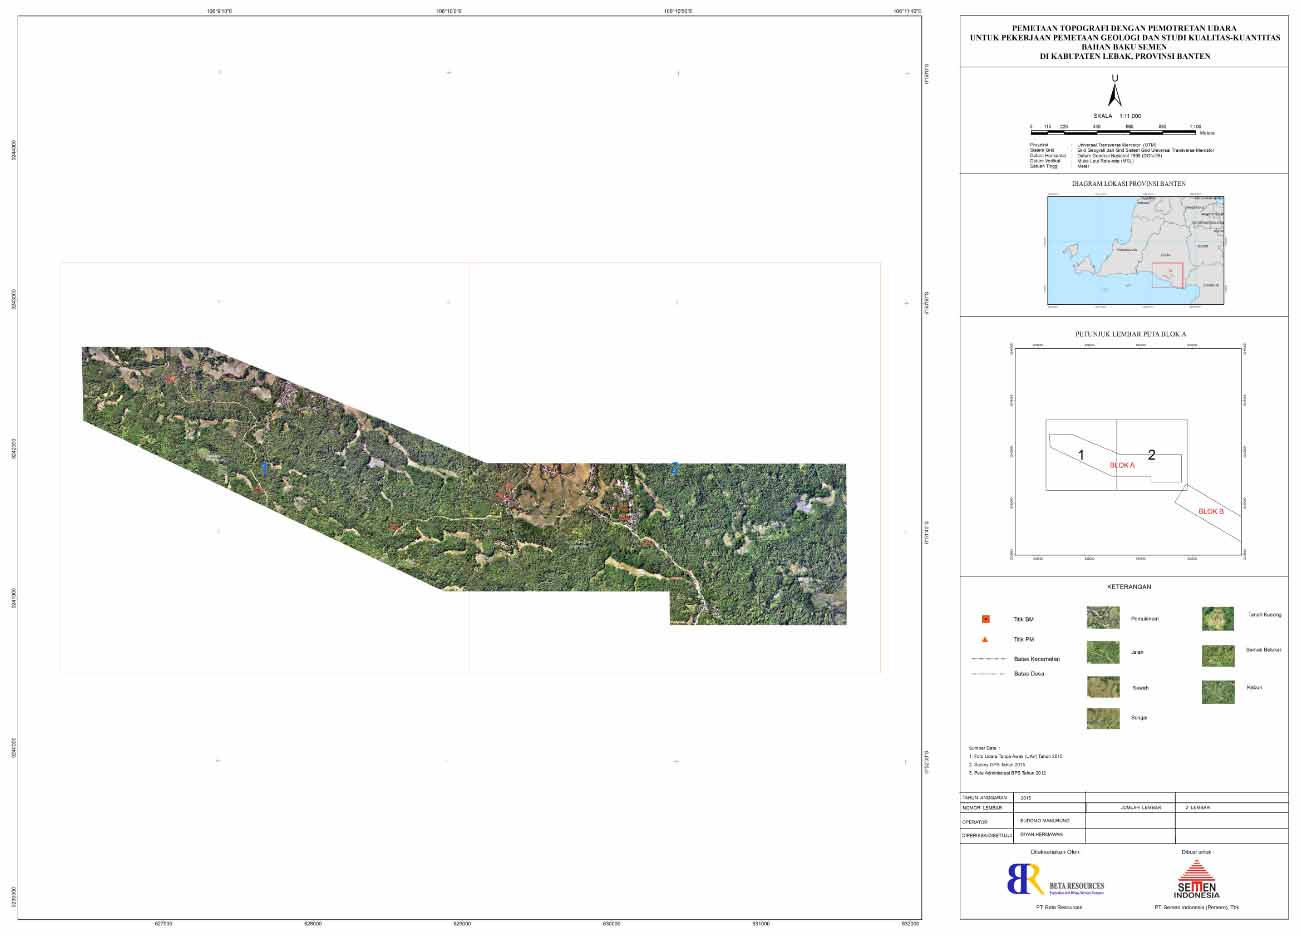Click the DIAGRAM LOKASI PROVINSI BANTEN heading
The image size is (1300, 935).
click(1129, 184)
